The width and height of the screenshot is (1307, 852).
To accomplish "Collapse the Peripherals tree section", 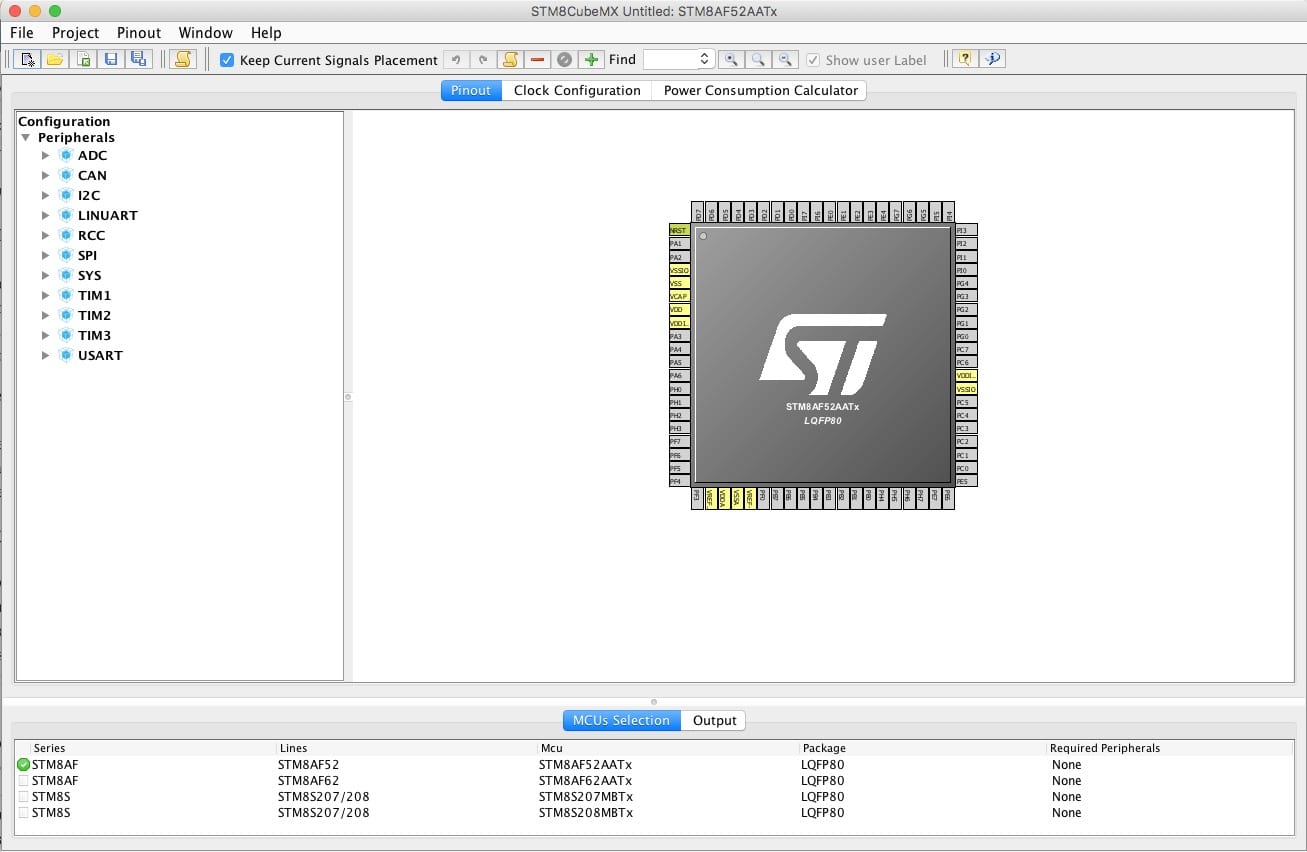I will tap(26, 138).
